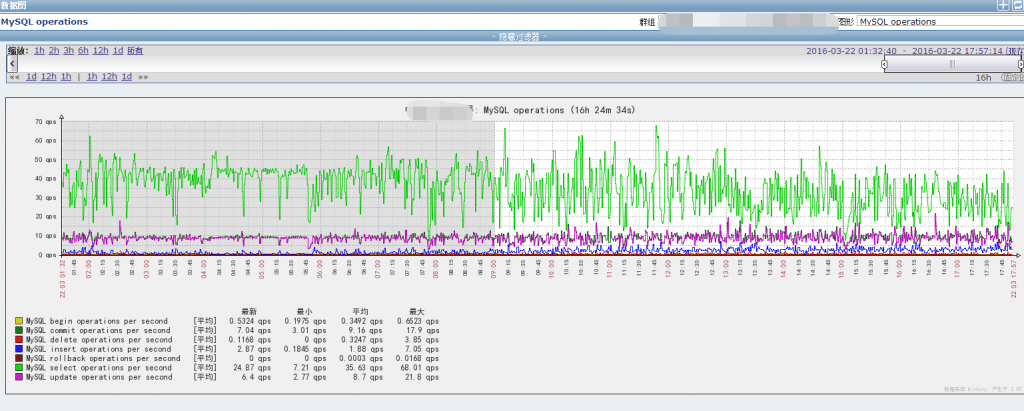The image size is (1024, 411).
Task: Click the «« jump-back arrows
Action: 14,76
